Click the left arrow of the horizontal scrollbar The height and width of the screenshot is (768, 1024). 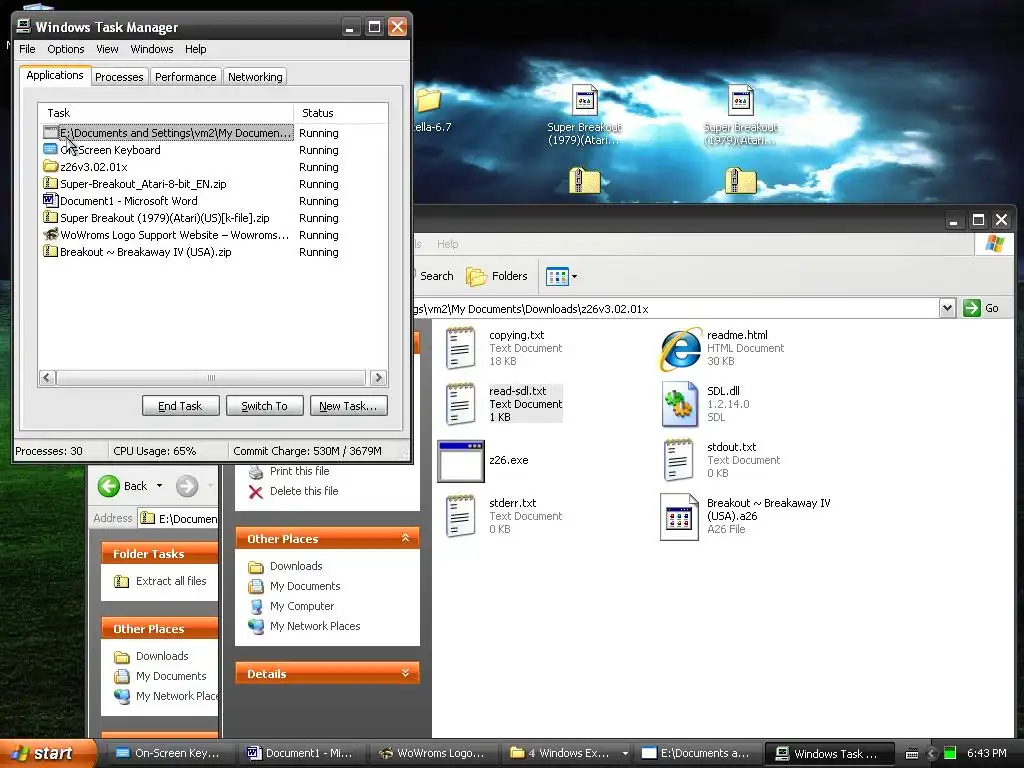tap(47, 377)
